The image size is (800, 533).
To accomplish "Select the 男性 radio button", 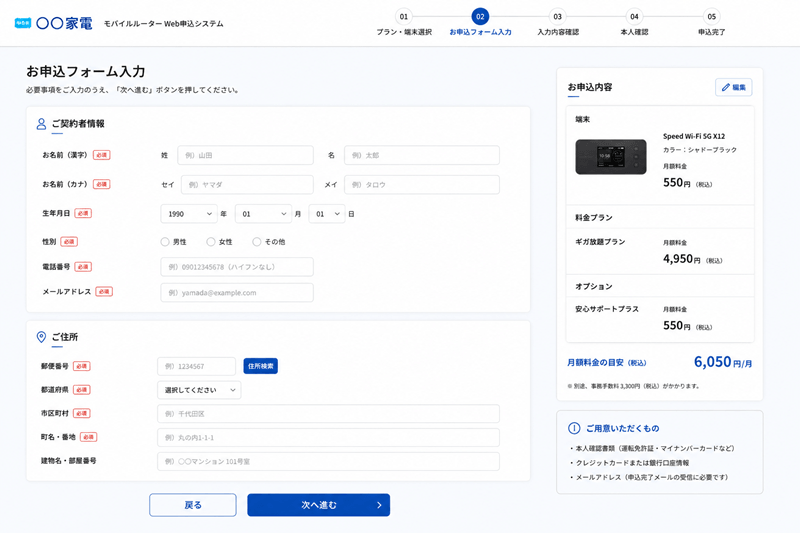I will point(165,242).
